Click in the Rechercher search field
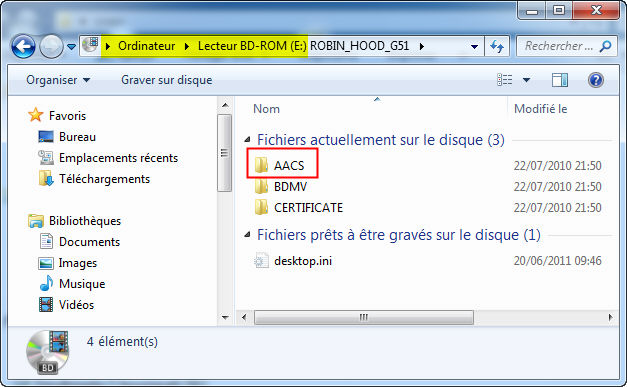 [x=559, y=46]
